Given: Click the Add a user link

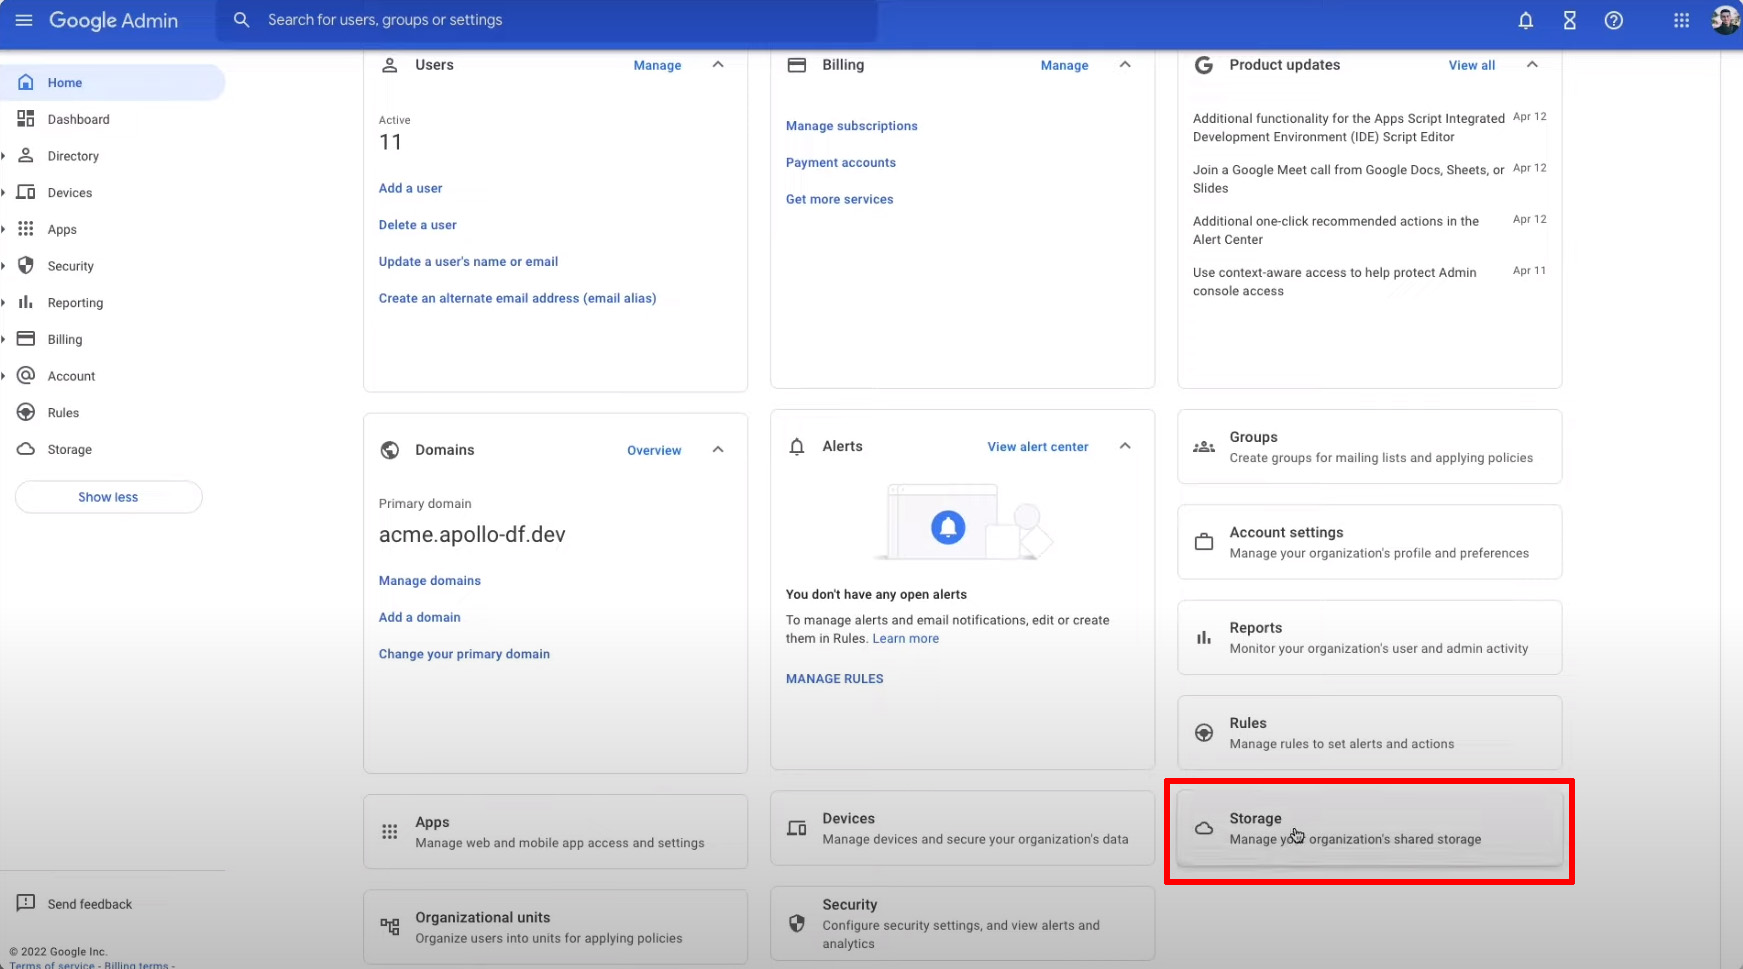Looking at the screenshot, I should (x=410, y=188).
